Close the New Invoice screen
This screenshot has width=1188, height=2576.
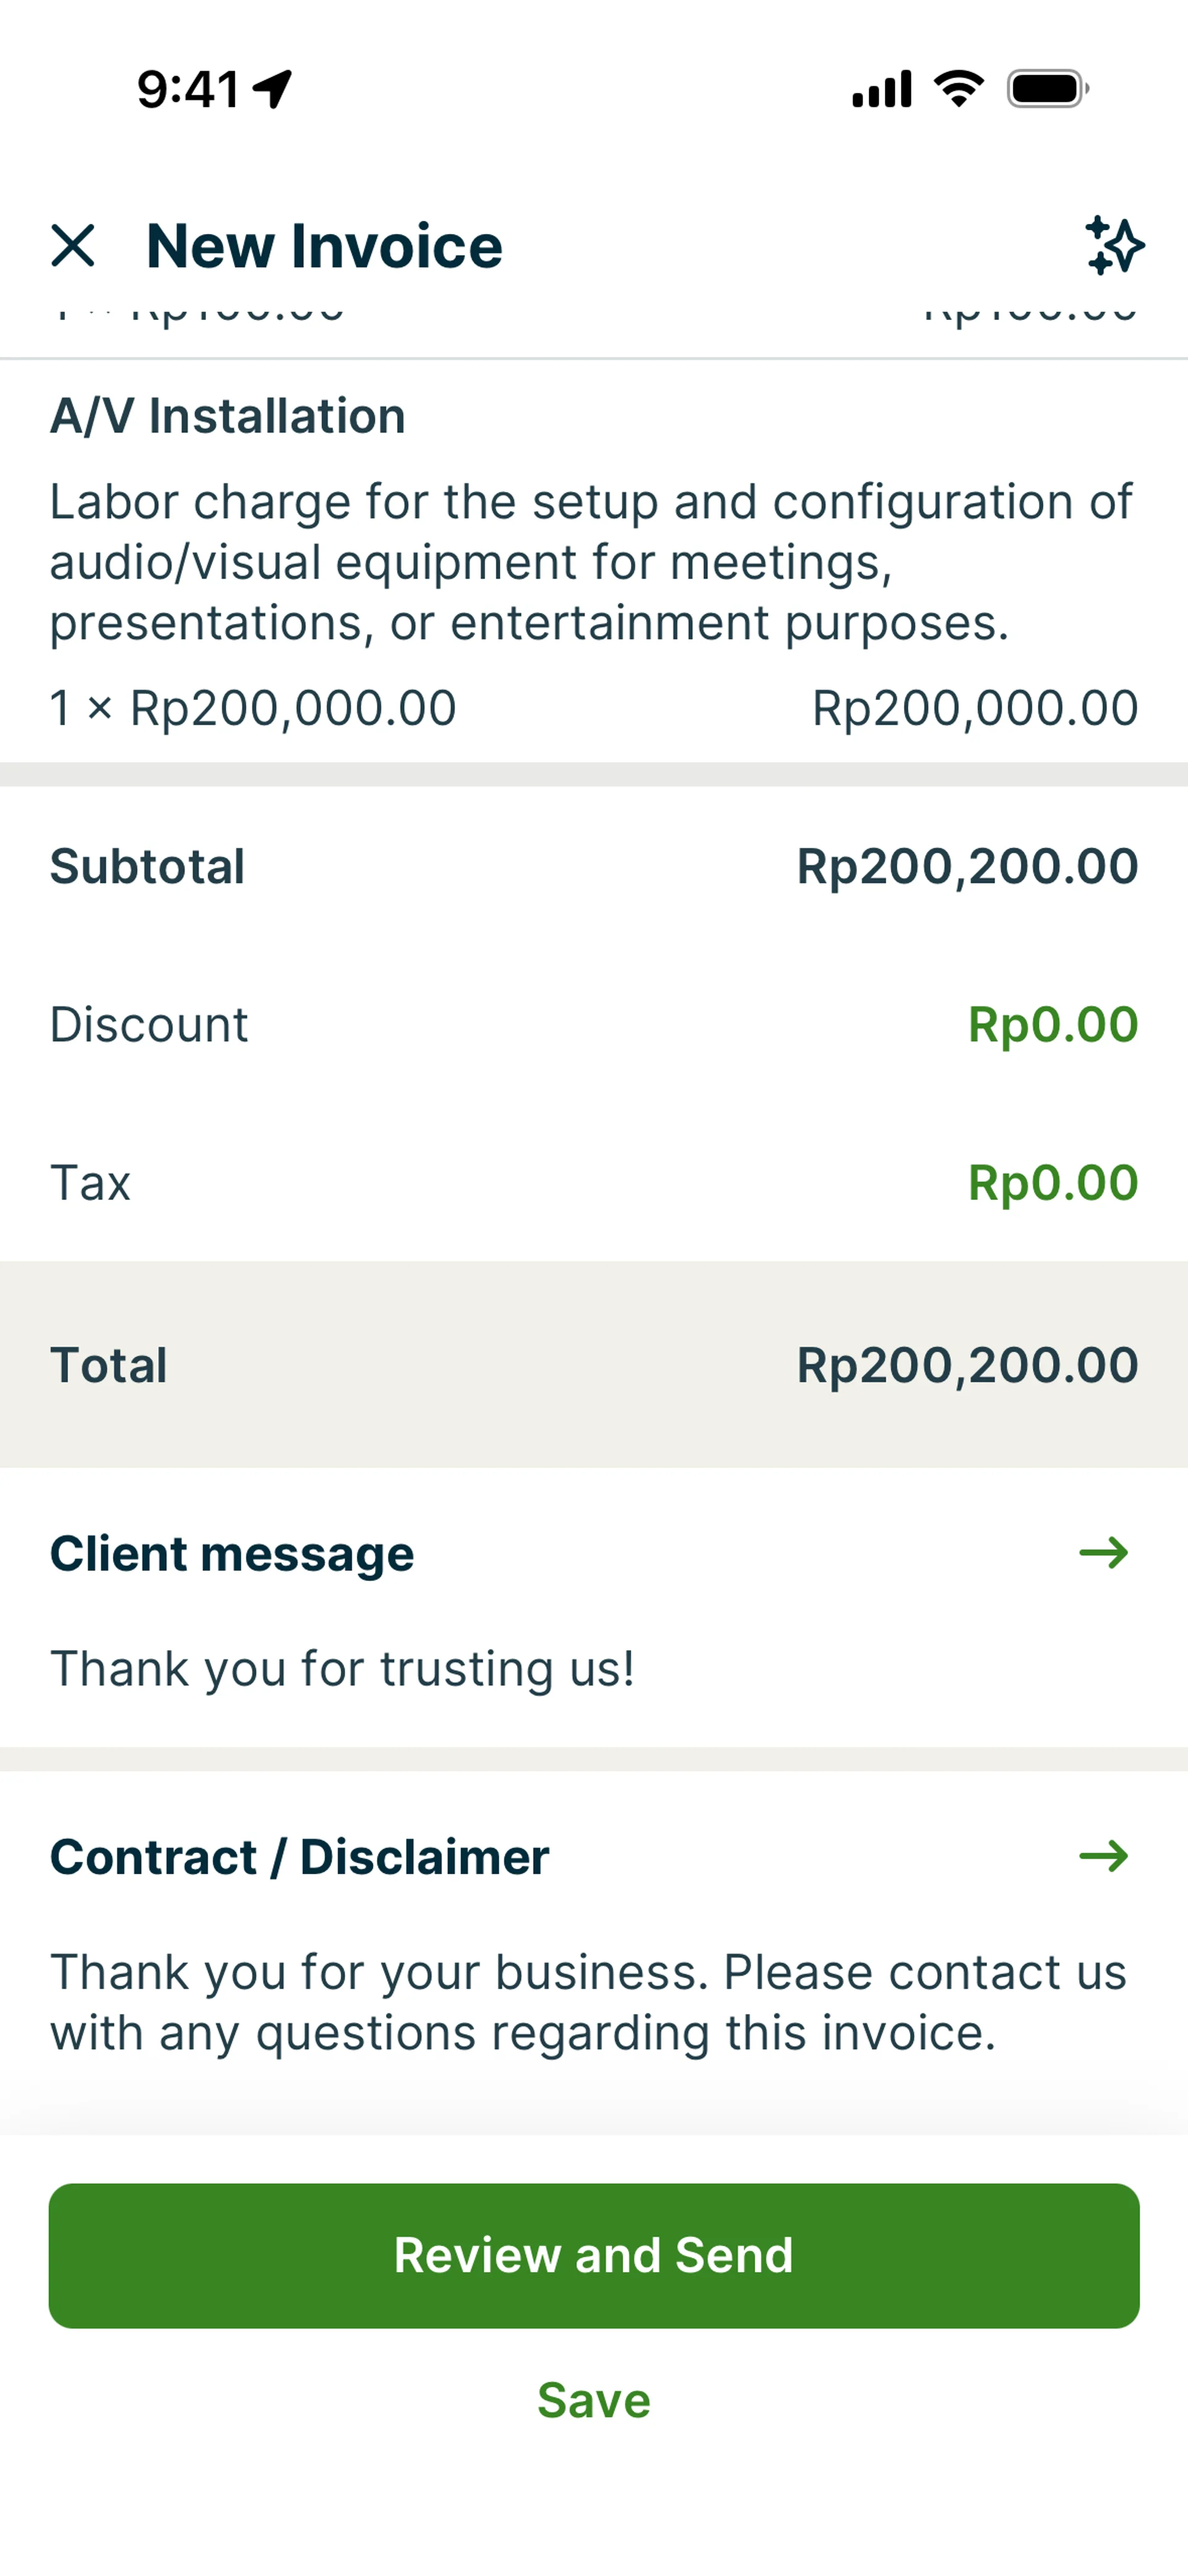click(73, 246)
